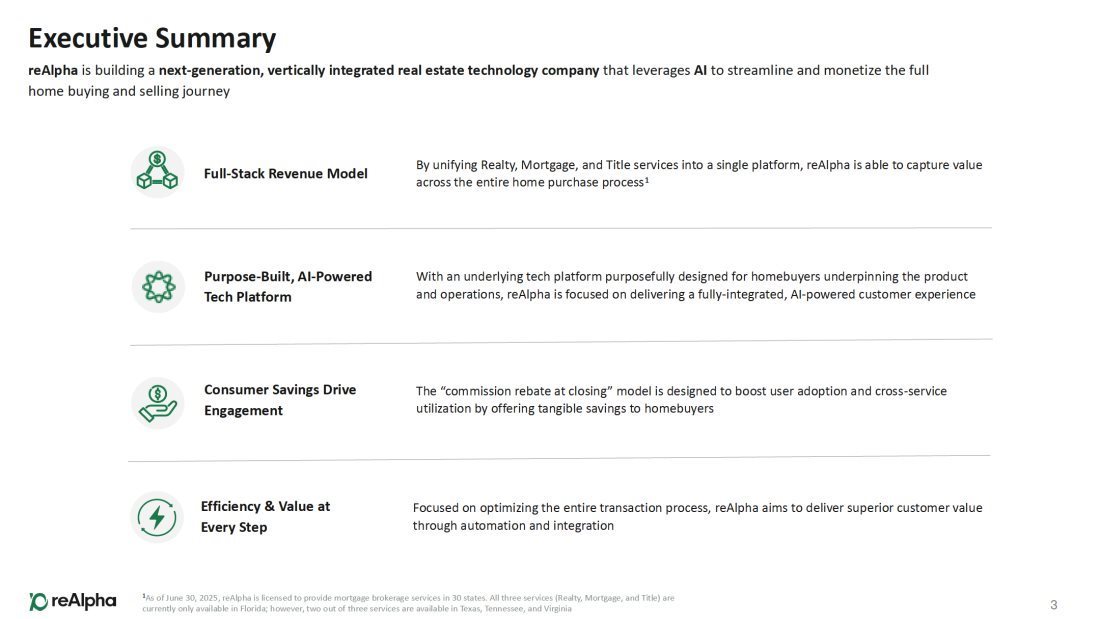Select the hand-holding-dollar Consumer Savings icon

pyautogui.click(x=158, y=402)
